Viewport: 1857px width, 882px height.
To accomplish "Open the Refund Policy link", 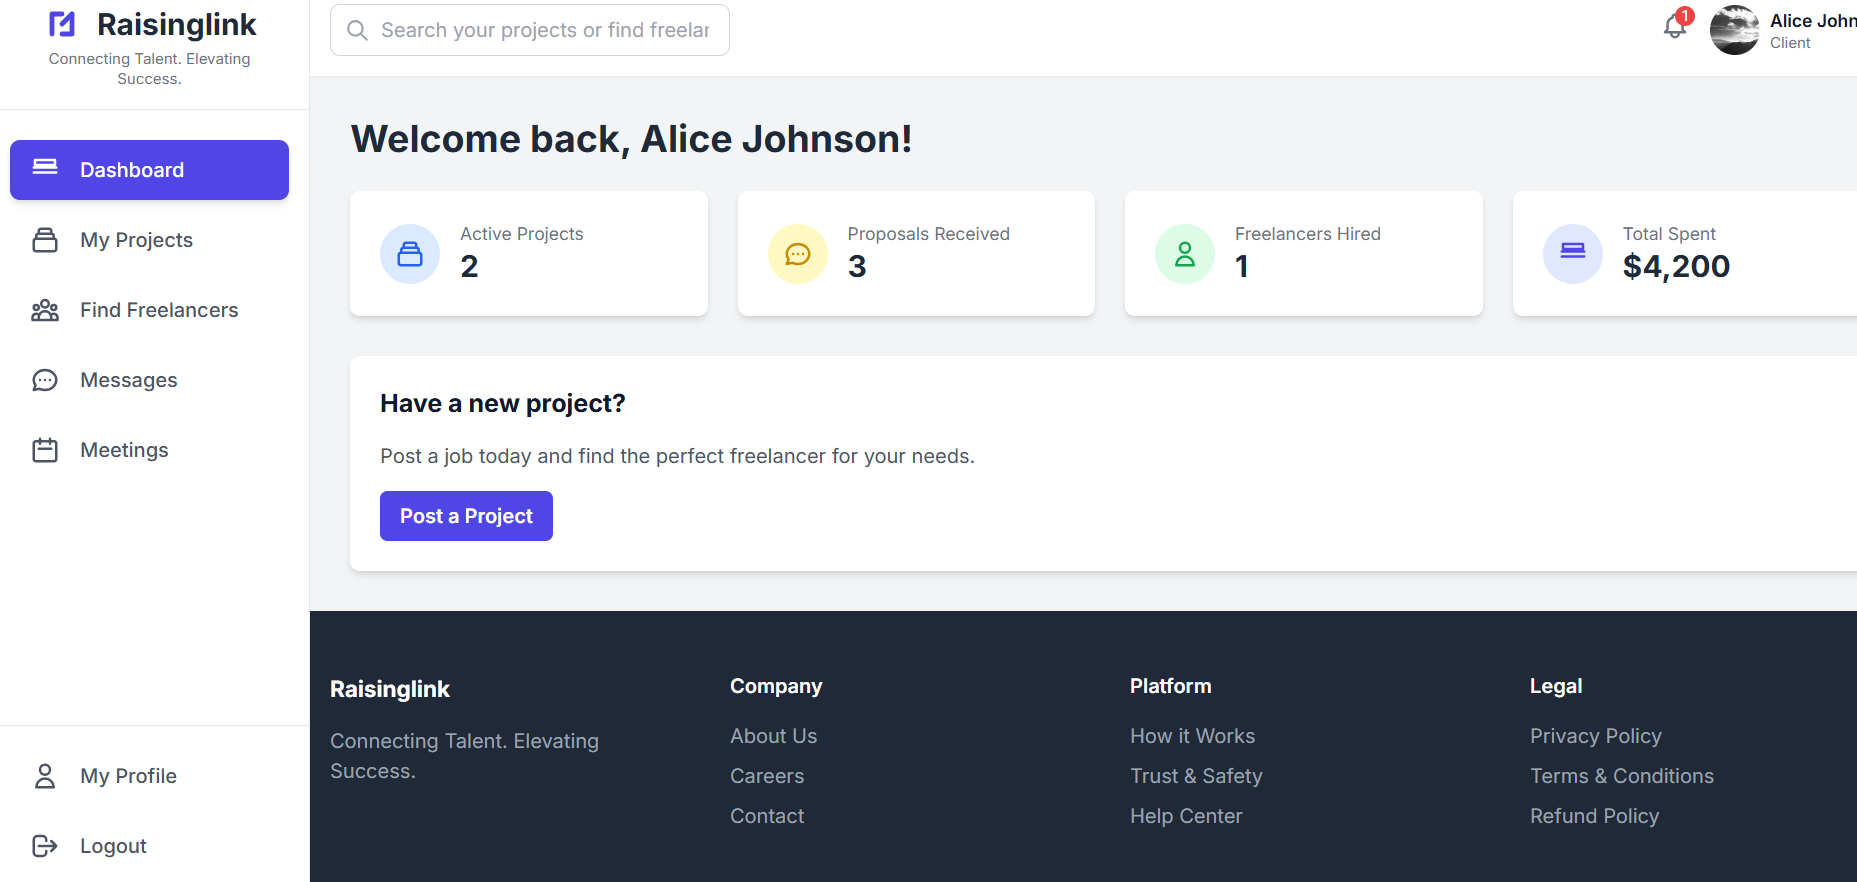I will coord(1595,816).
